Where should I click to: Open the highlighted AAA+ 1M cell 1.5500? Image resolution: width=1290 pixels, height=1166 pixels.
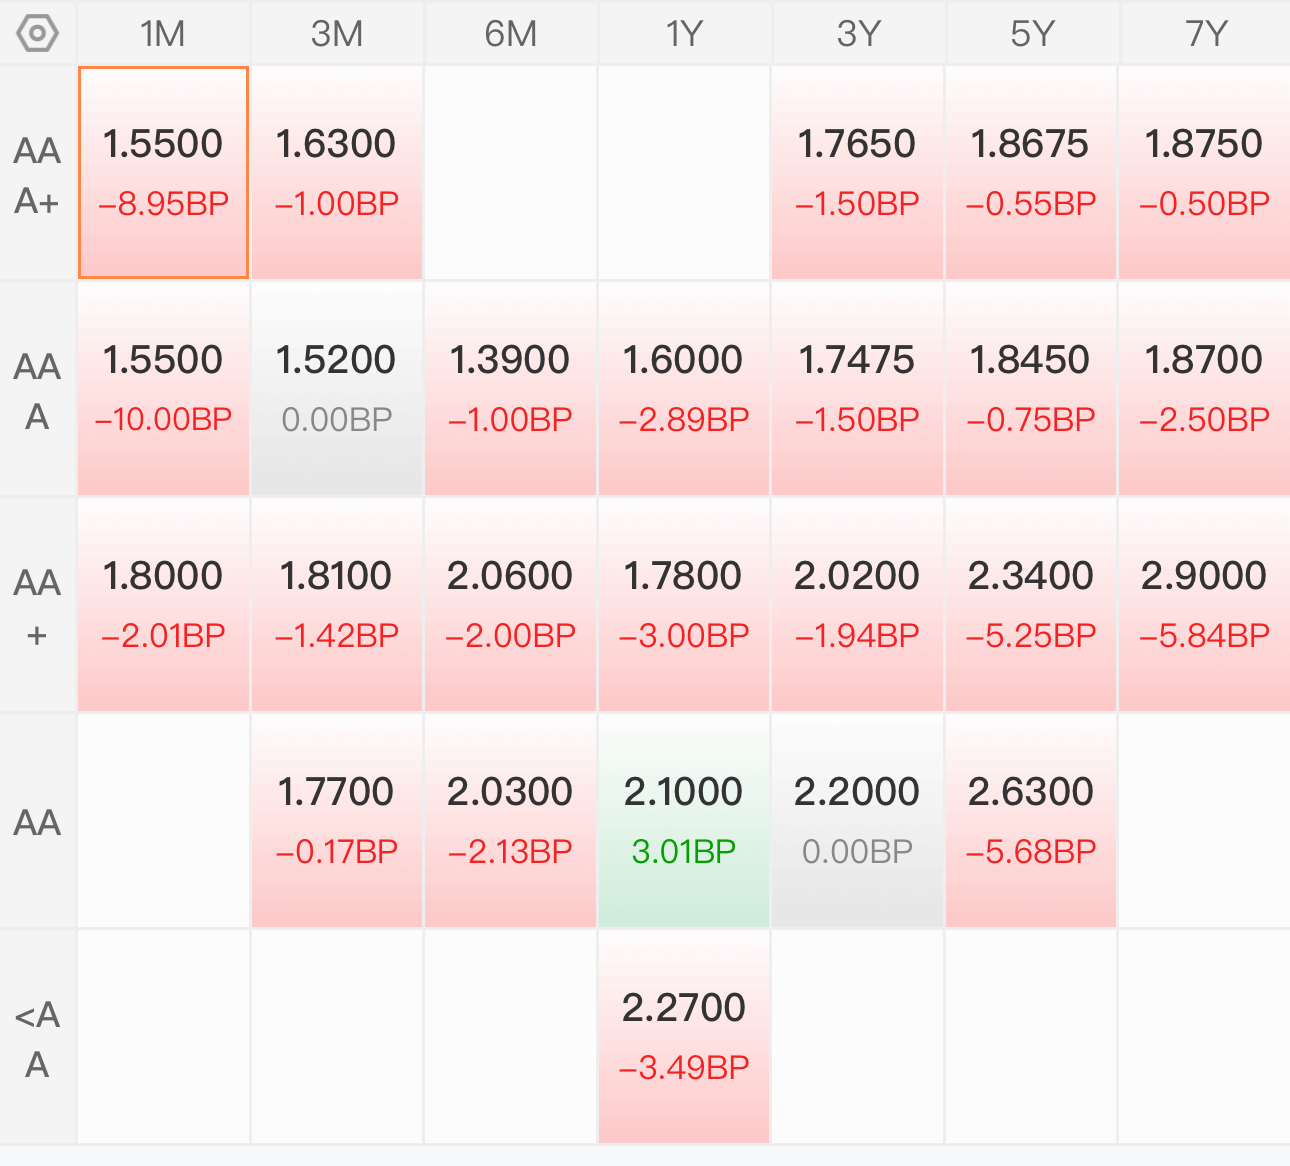[163, 173]
